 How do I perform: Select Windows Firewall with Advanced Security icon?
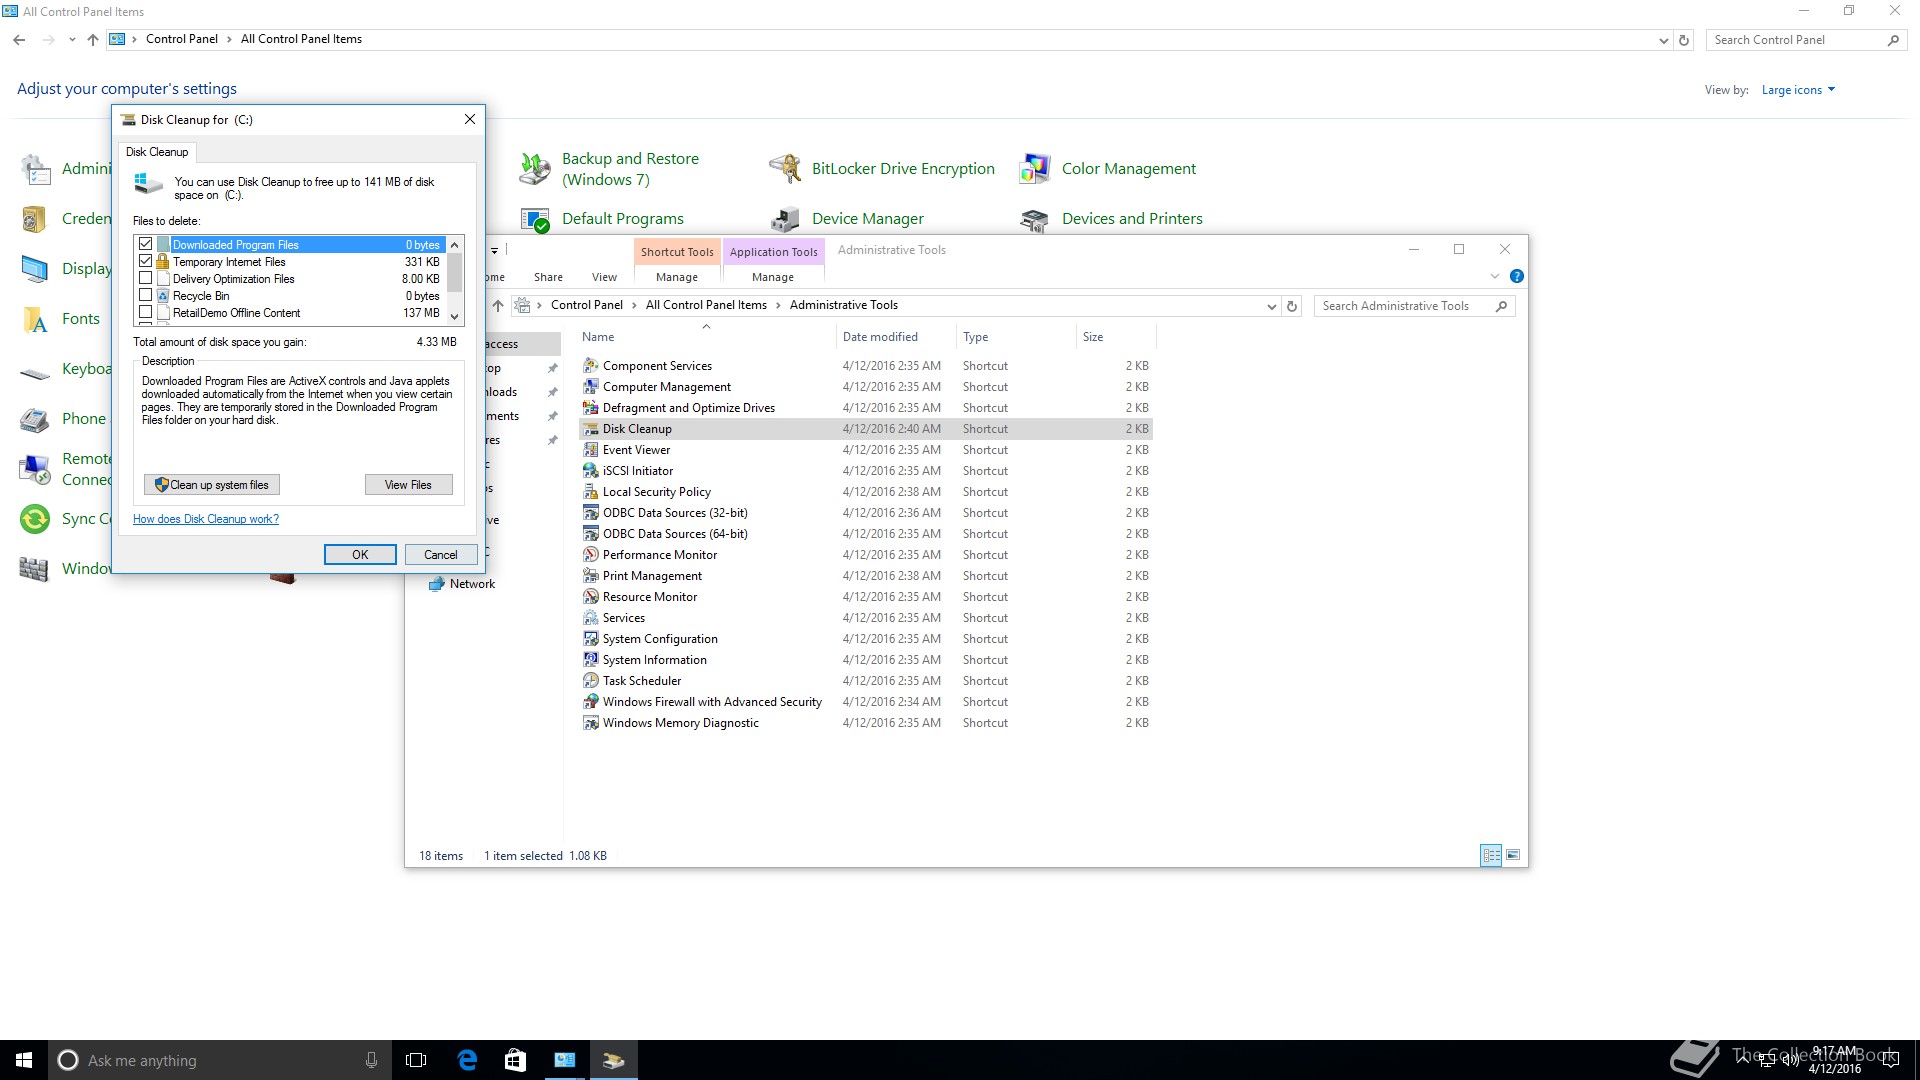tap(591, 702)
